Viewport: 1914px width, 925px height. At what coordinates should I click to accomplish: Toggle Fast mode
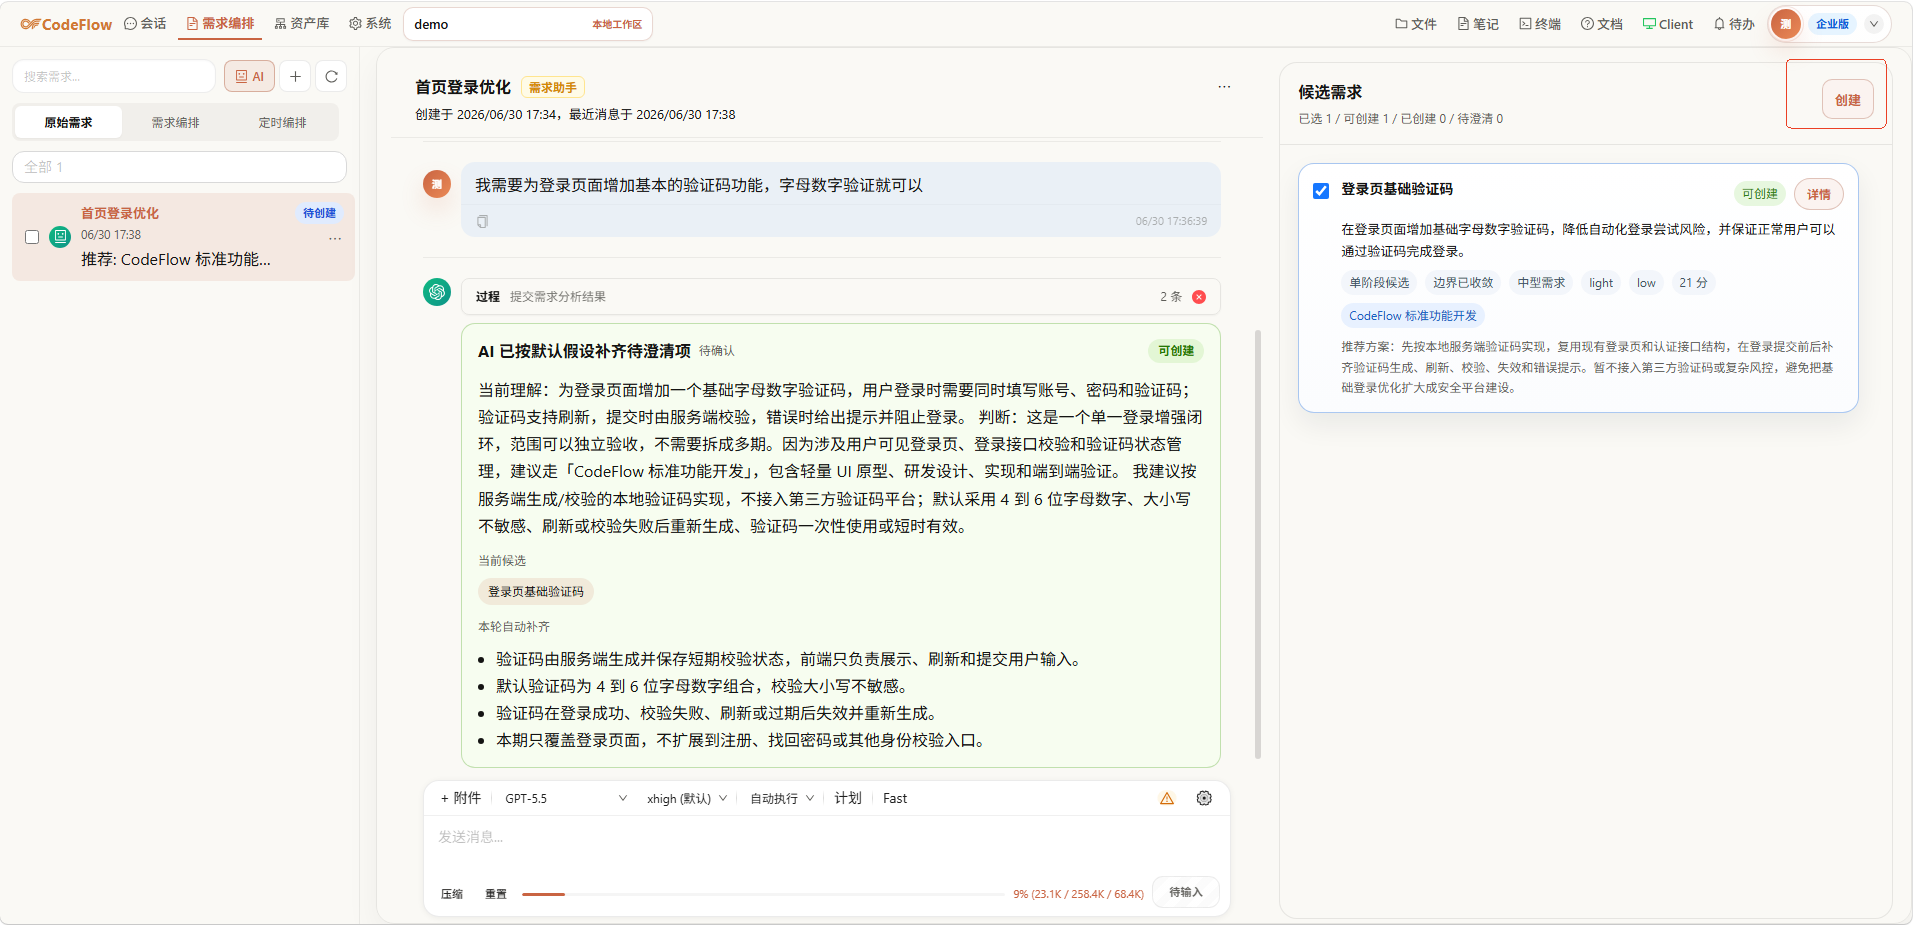click(895, 798)
